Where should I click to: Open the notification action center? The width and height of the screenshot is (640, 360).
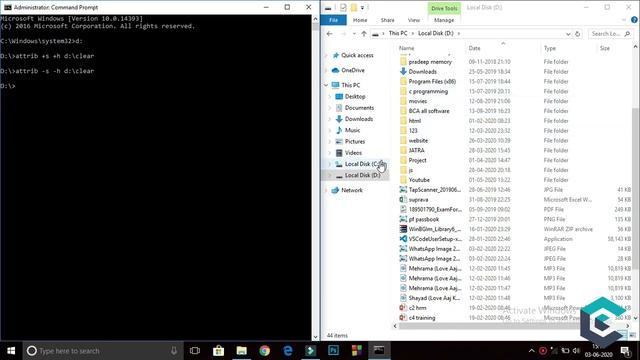tap(625, 351)
